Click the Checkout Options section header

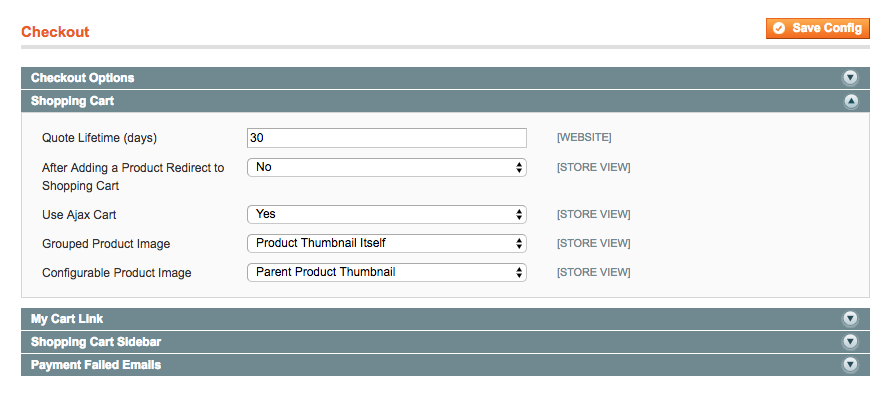coord(445,78)
